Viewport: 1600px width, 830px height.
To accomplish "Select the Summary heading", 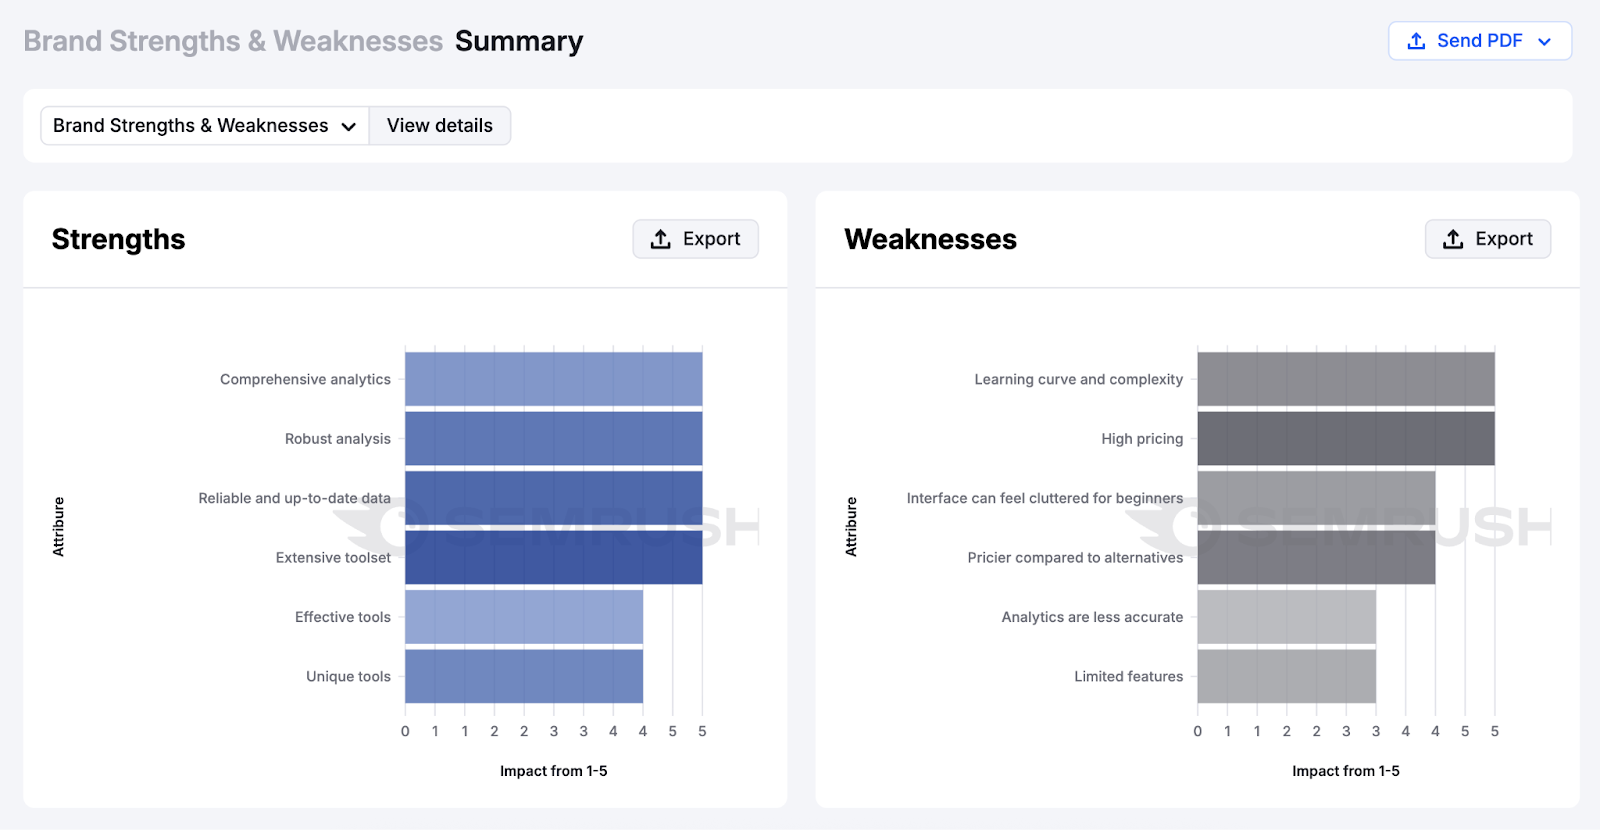I will pyautogui.click(x=519, y=41).
